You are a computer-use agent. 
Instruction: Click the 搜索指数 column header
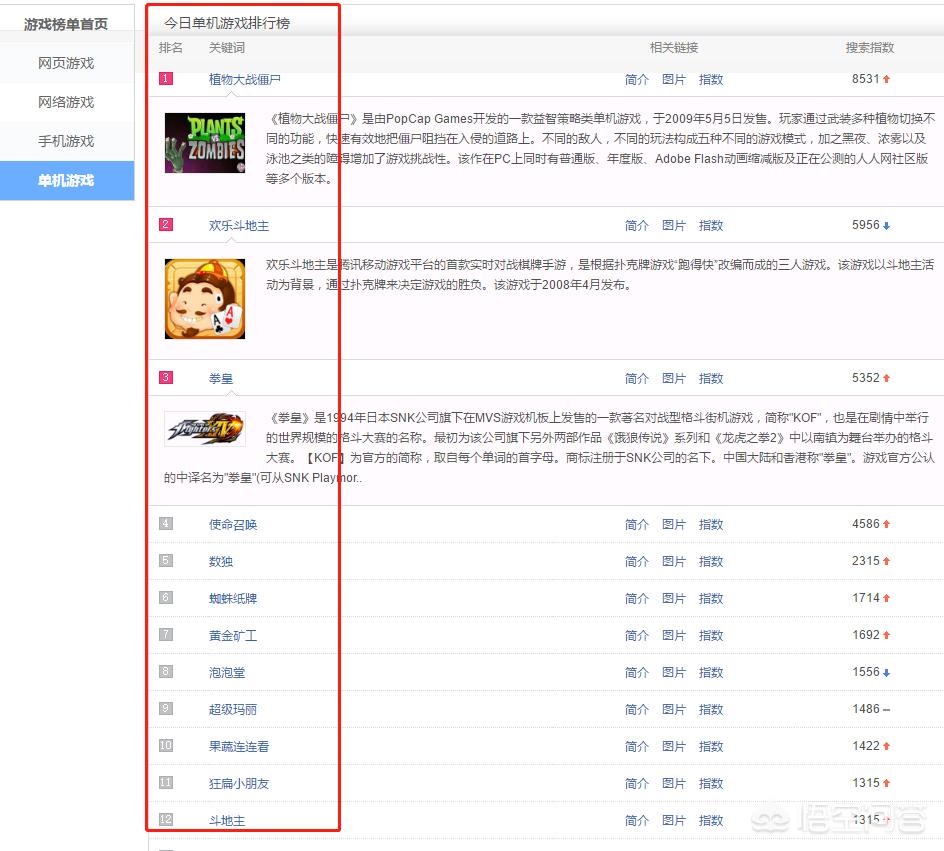[869, 48]
